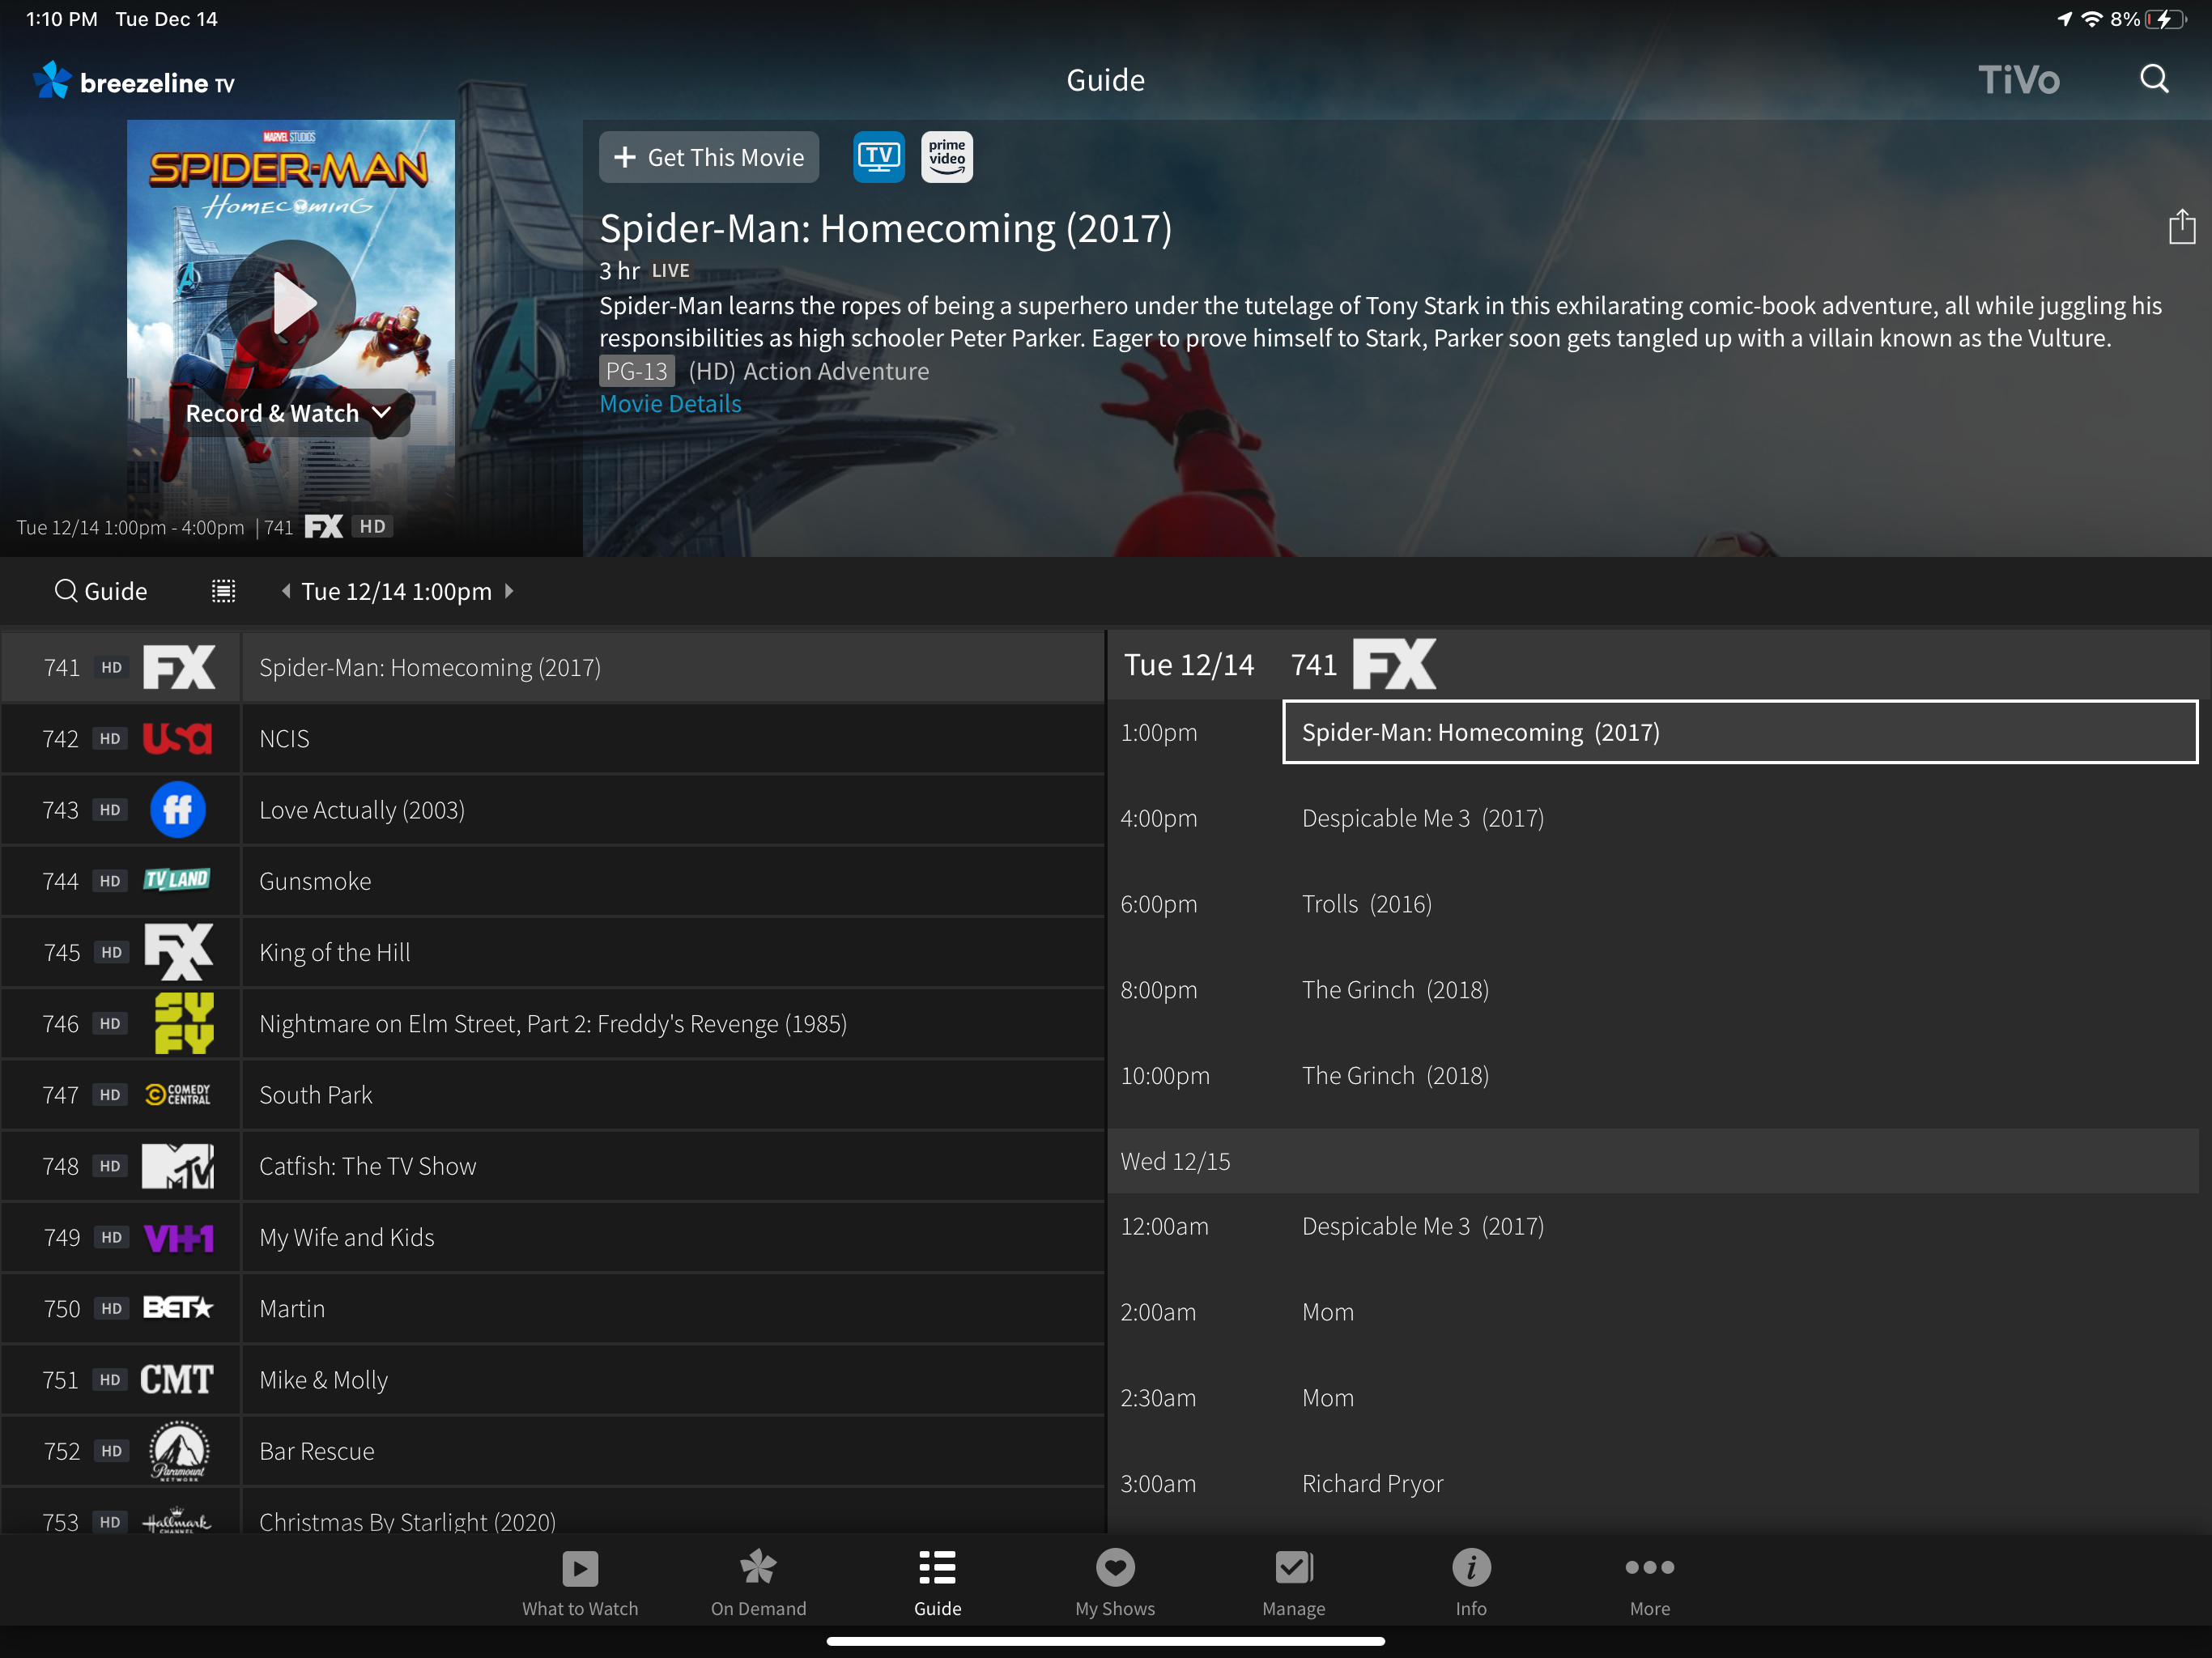The image size is (2212, 1658).
Task: Select the Comedy Central channel 747 logo
Action: tap(178, 1094)
